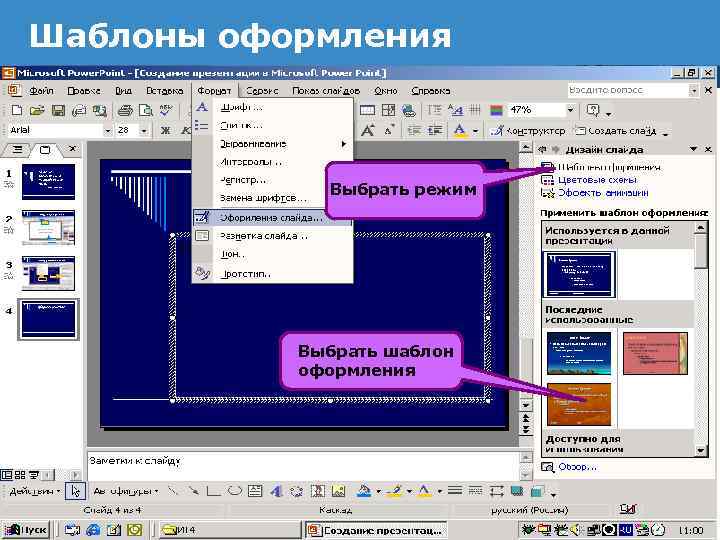Click the Создание презентац... taskbar button
Screen dimensions: 720x540
pos(376,530)
